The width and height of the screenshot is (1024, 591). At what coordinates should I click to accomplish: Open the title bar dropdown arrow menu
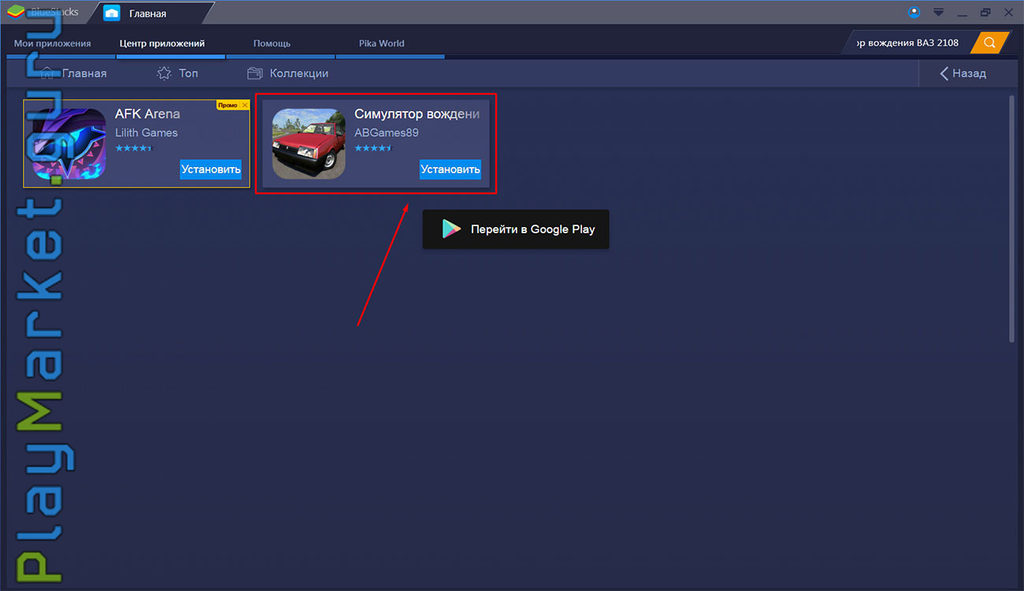[938, 12]
